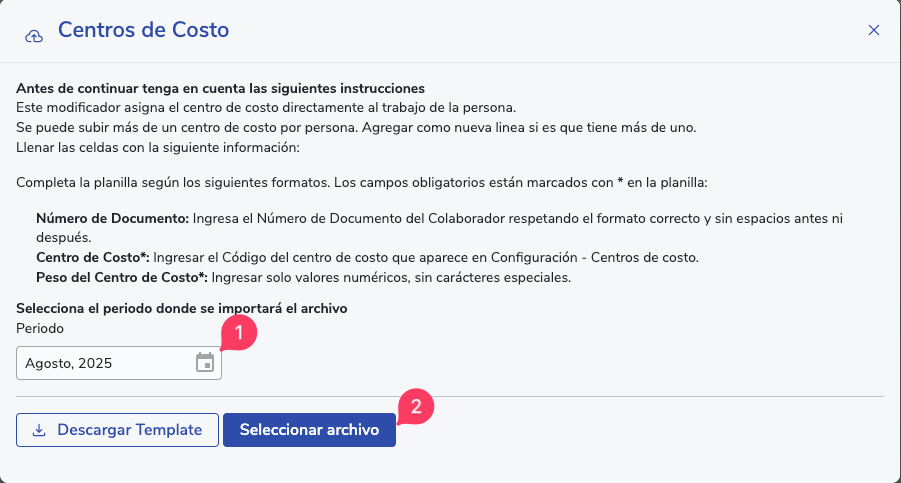Screen dimensions: 901x483
Task: Click 'Selecciona el periodo' section heading
Action: coord(181,308)
